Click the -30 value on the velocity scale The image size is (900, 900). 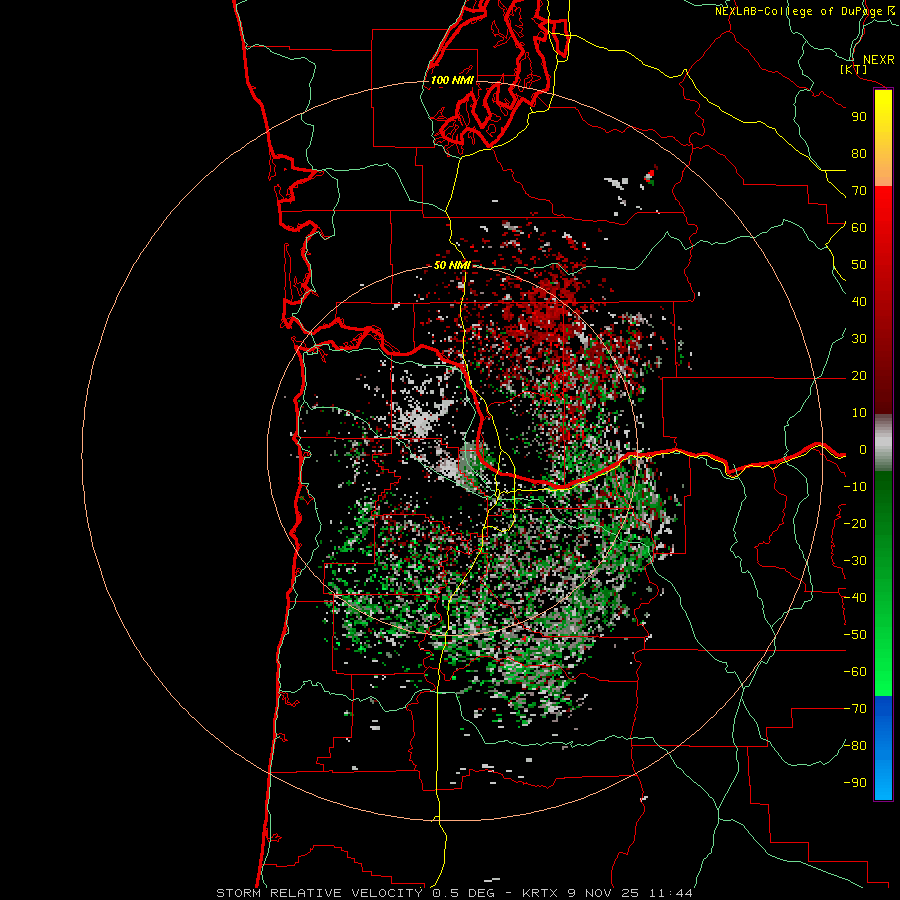(x=855, y=561)
